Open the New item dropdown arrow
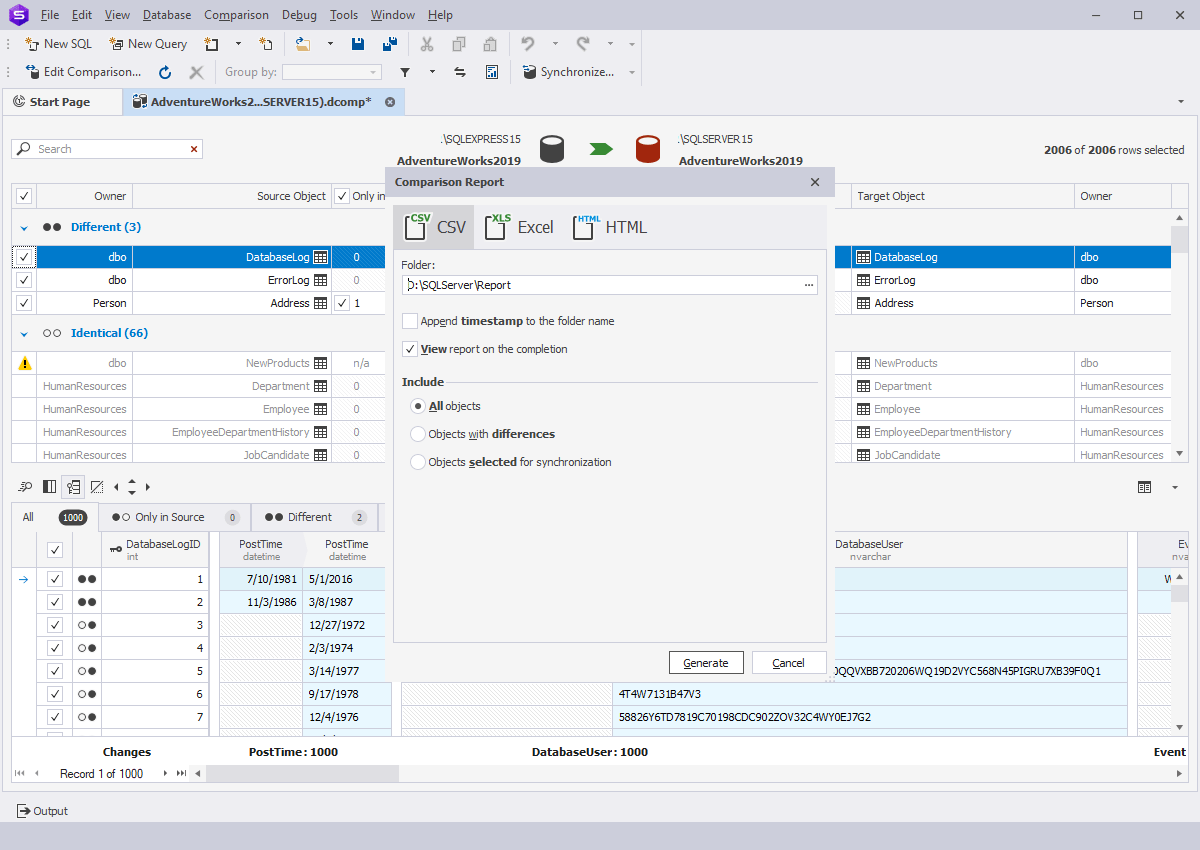The height and width of the screenshot is (850, 1200). click(x=238, y=44)
